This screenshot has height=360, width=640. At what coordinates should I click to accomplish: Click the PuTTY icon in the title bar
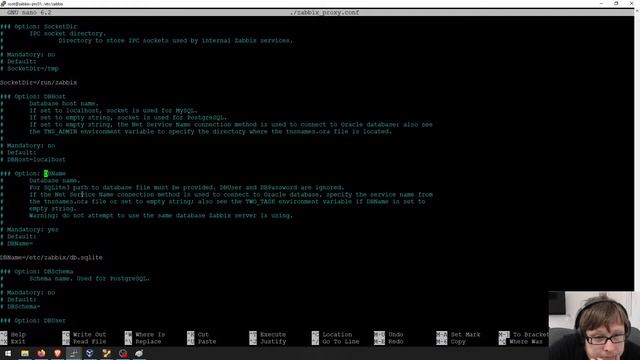pyautogui.click(x=3, y=3)
